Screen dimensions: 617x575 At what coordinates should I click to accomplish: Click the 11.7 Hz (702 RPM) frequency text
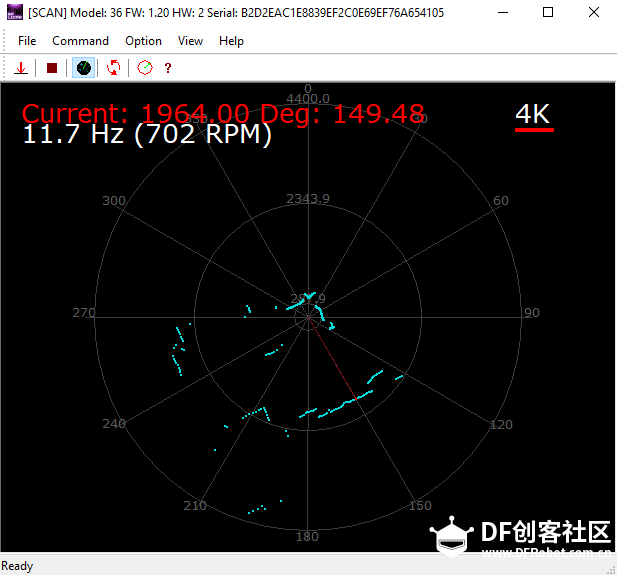point(147,134)
